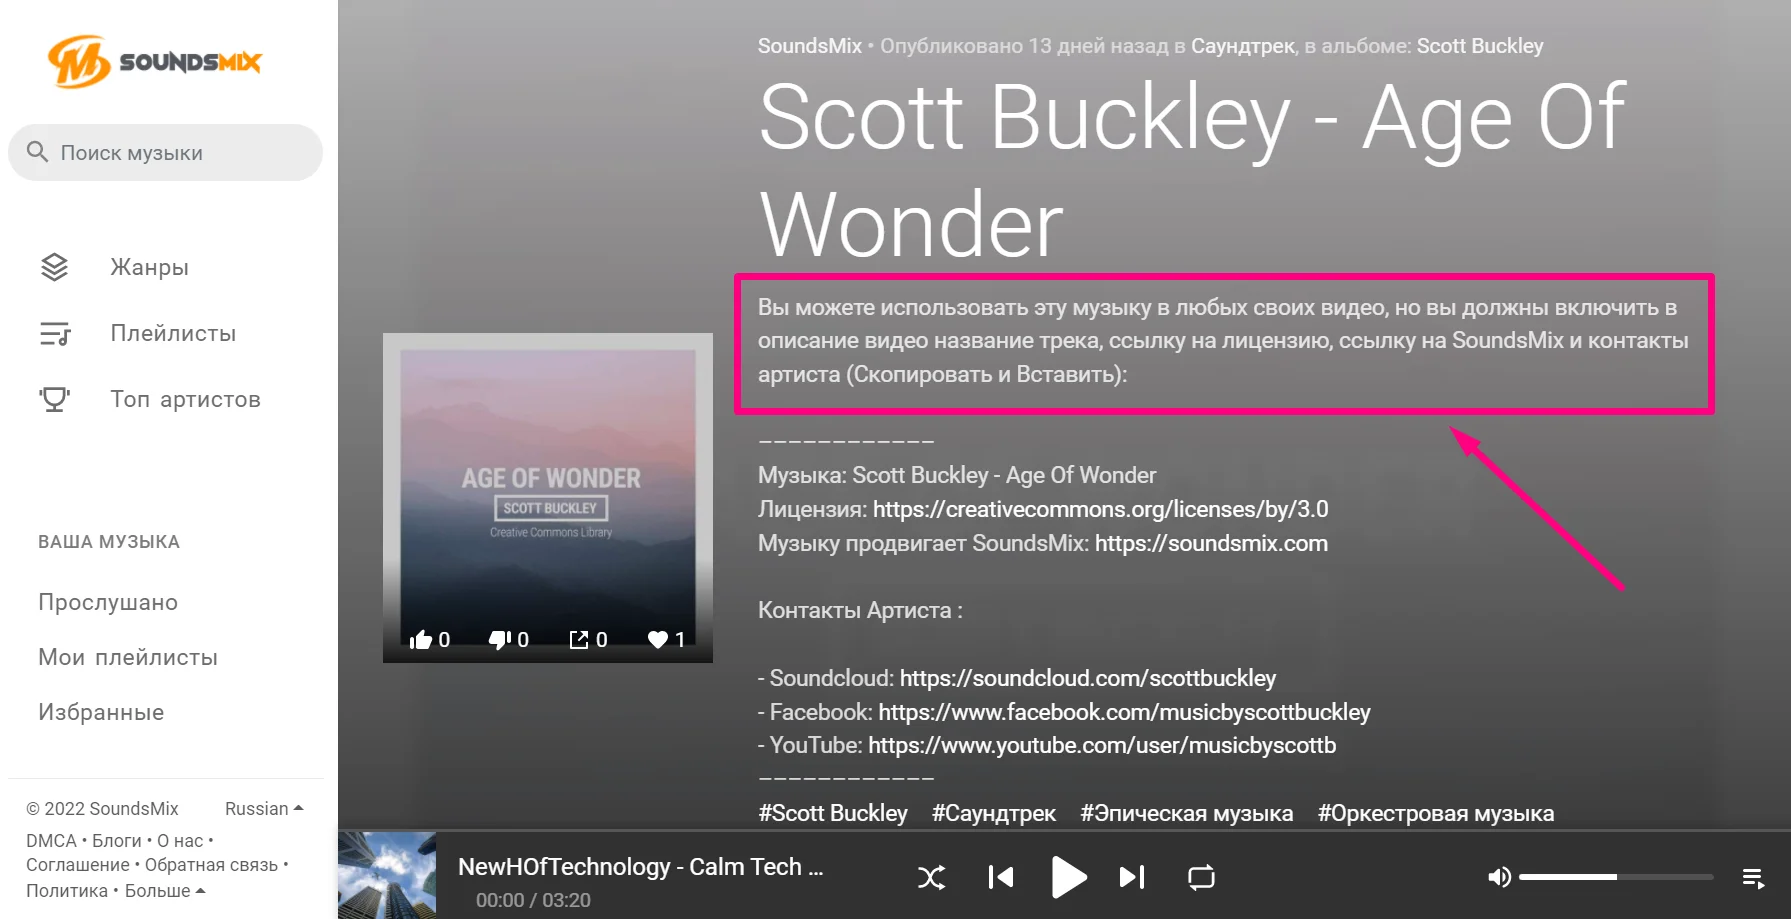Screen dimensions: 1791x919
Task: Open the Жанры menu item
Action: tap(150, 267)
